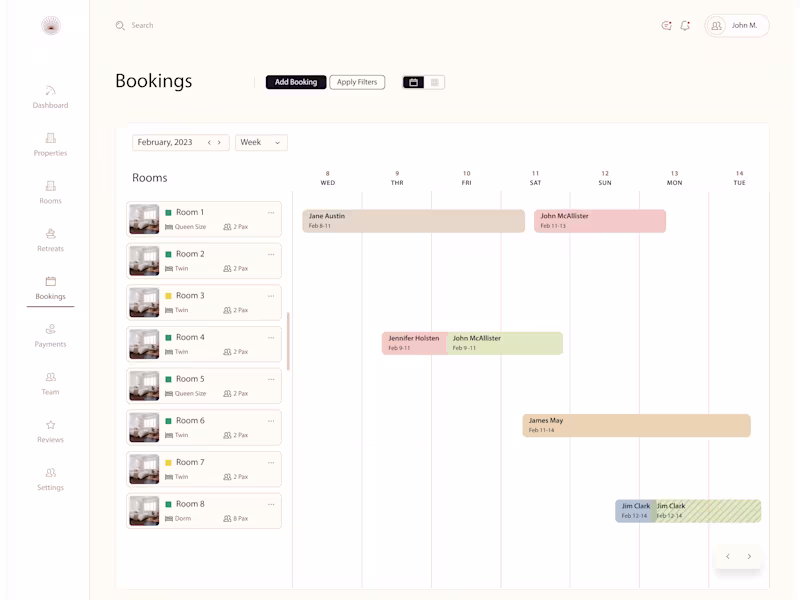Open Jane Austin booking bar

click(413, 221)
